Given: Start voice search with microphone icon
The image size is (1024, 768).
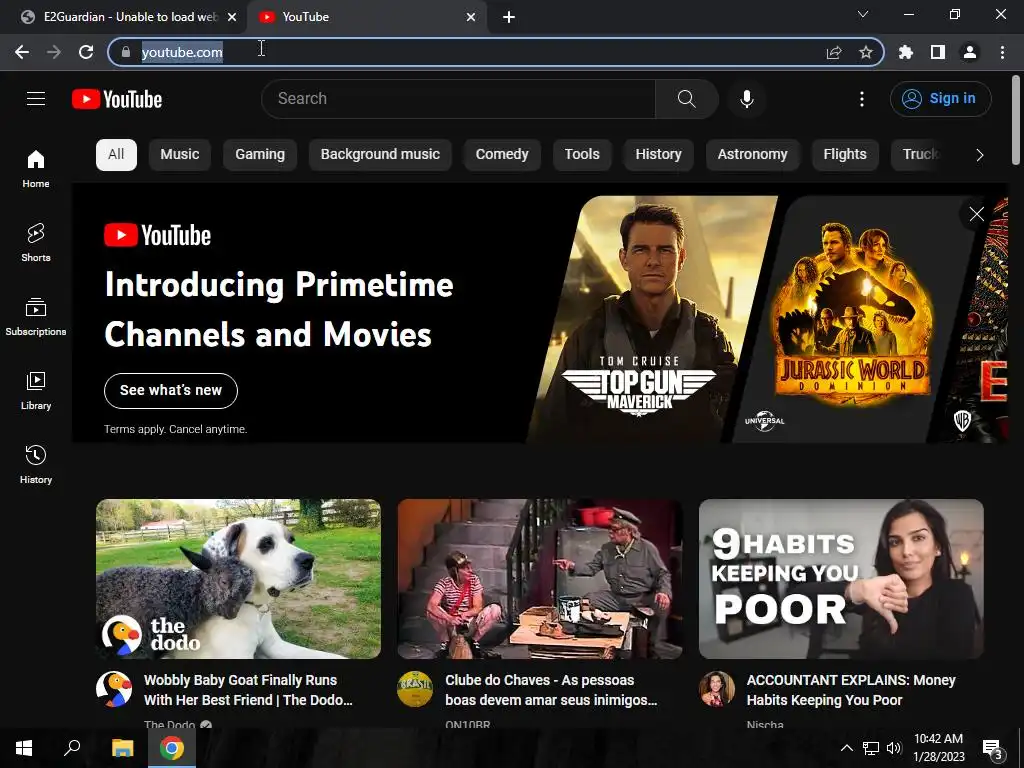Looking at the screenshot, I should pos(747,99).
